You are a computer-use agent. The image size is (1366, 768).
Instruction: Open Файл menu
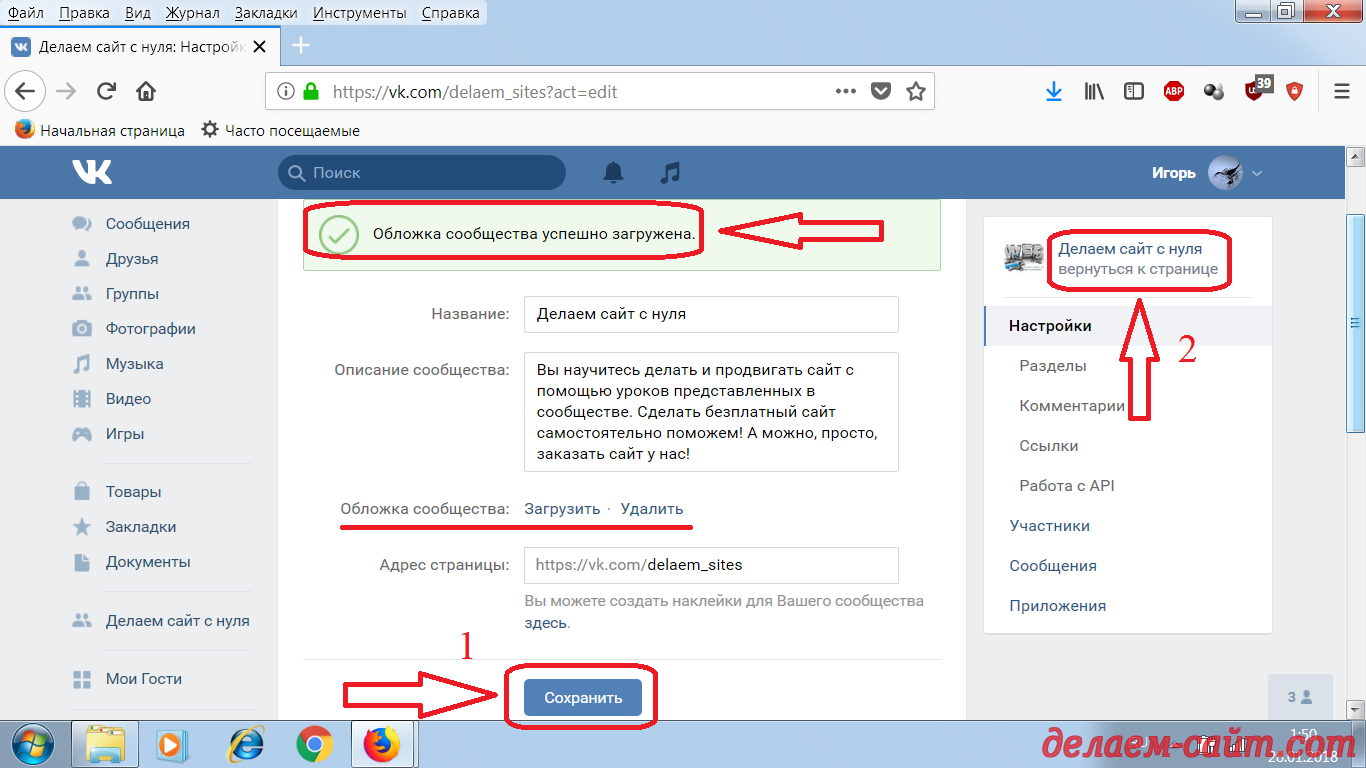click(x=25, y=13)
